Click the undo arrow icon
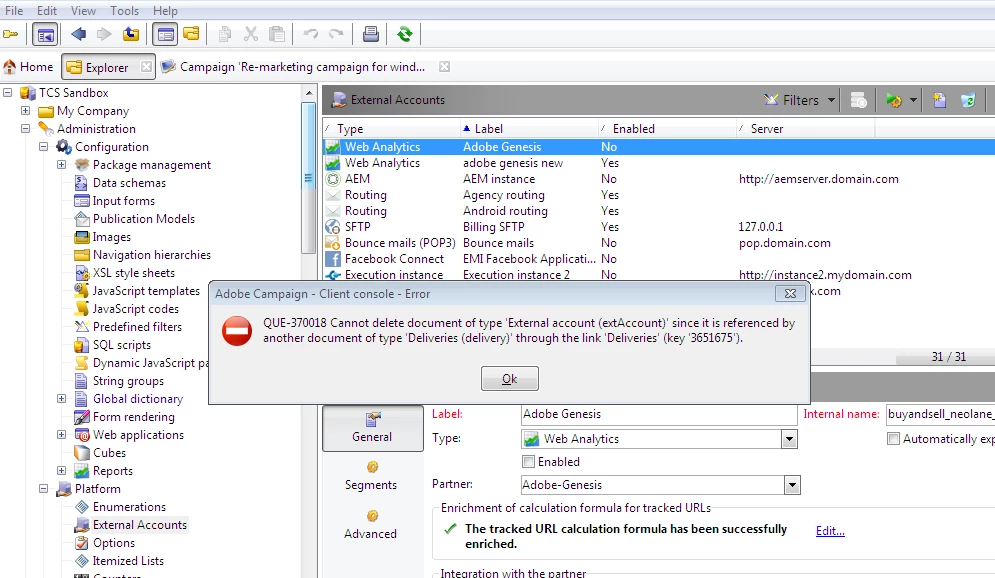 pyautogui.click(x=310, y=34)
